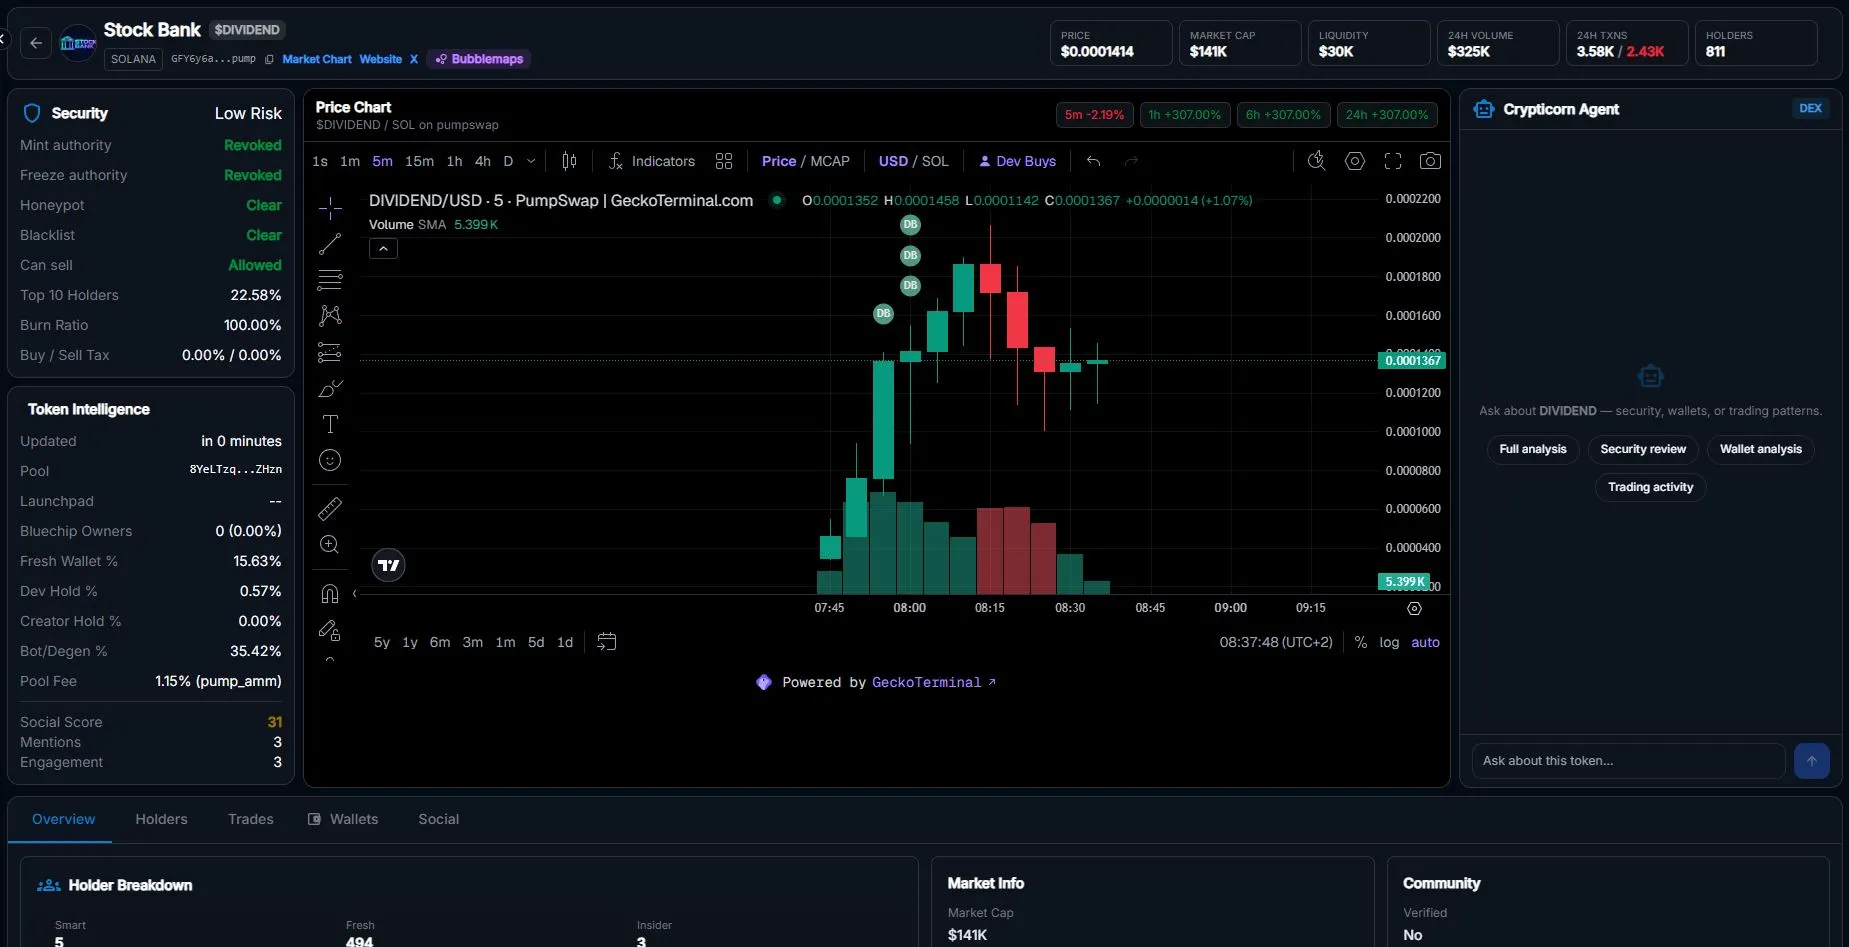The image size is (1849, 947).
Task: Select the Text annotation tool
Action: coord(330,424)
